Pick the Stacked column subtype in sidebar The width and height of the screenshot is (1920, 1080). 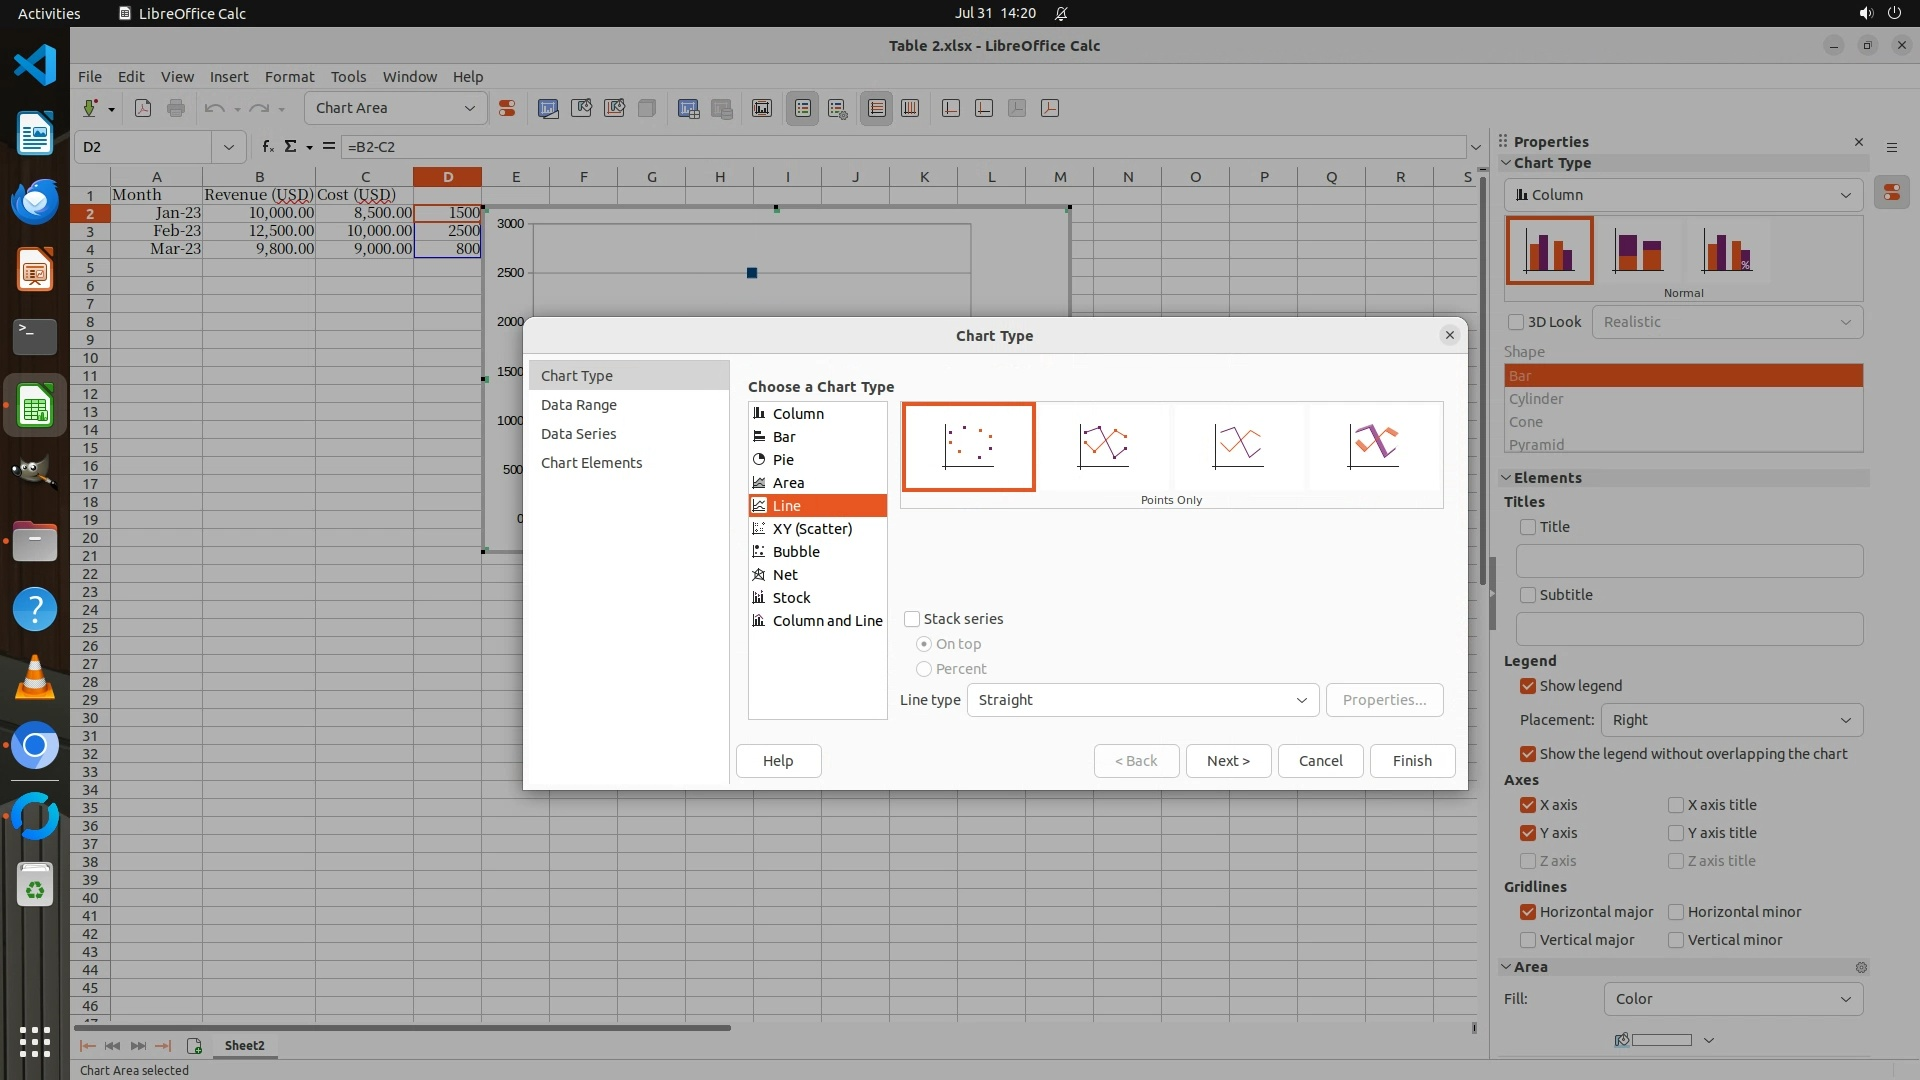click(1637, 251)
